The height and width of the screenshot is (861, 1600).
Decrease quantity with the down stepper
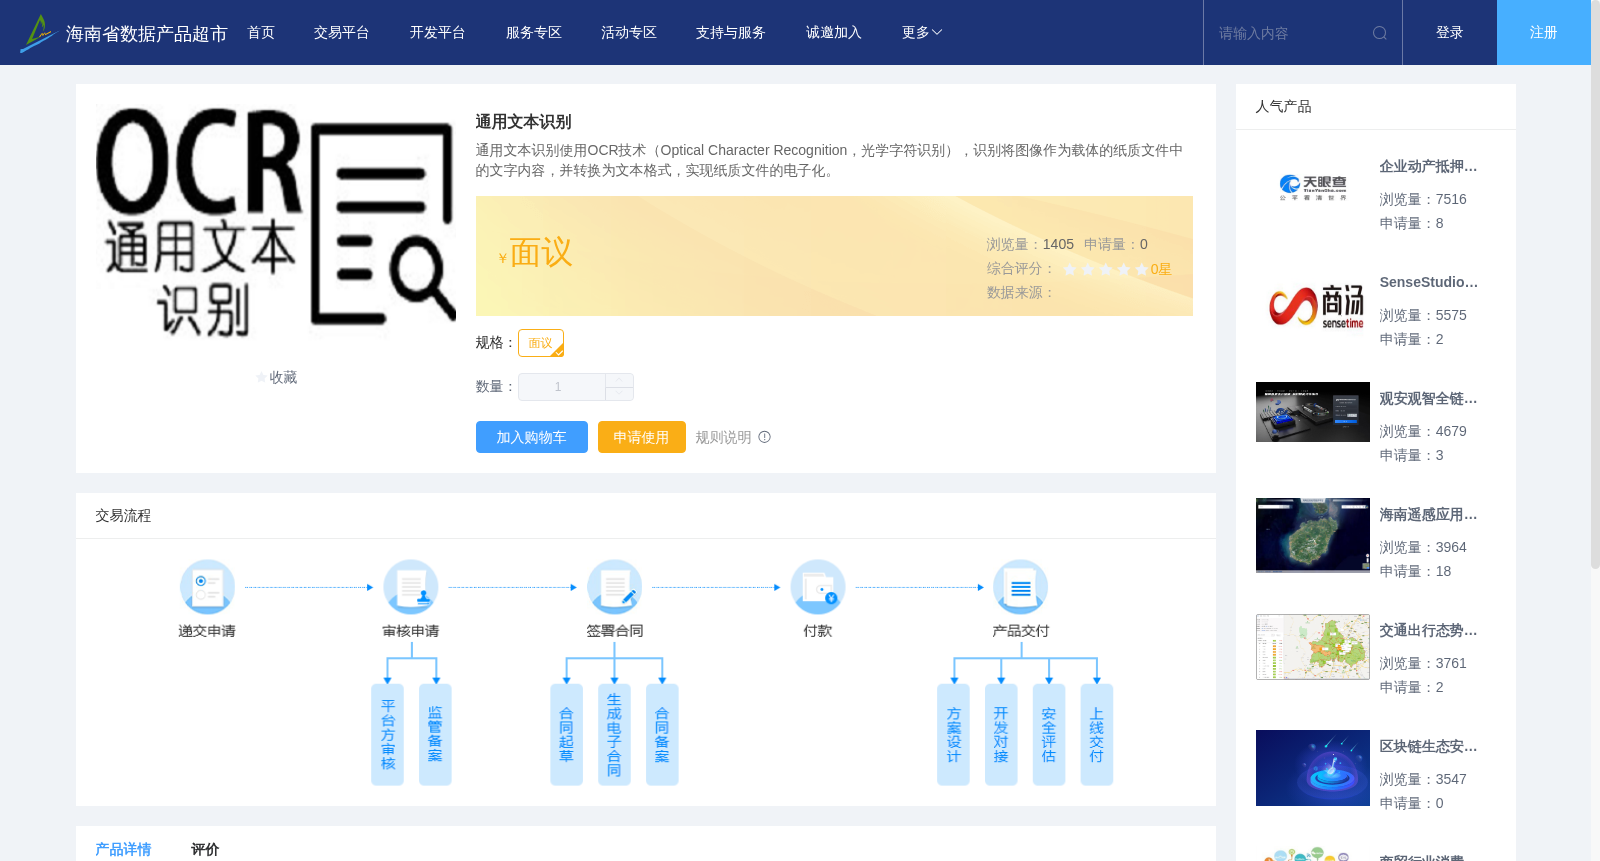[620, 394]
